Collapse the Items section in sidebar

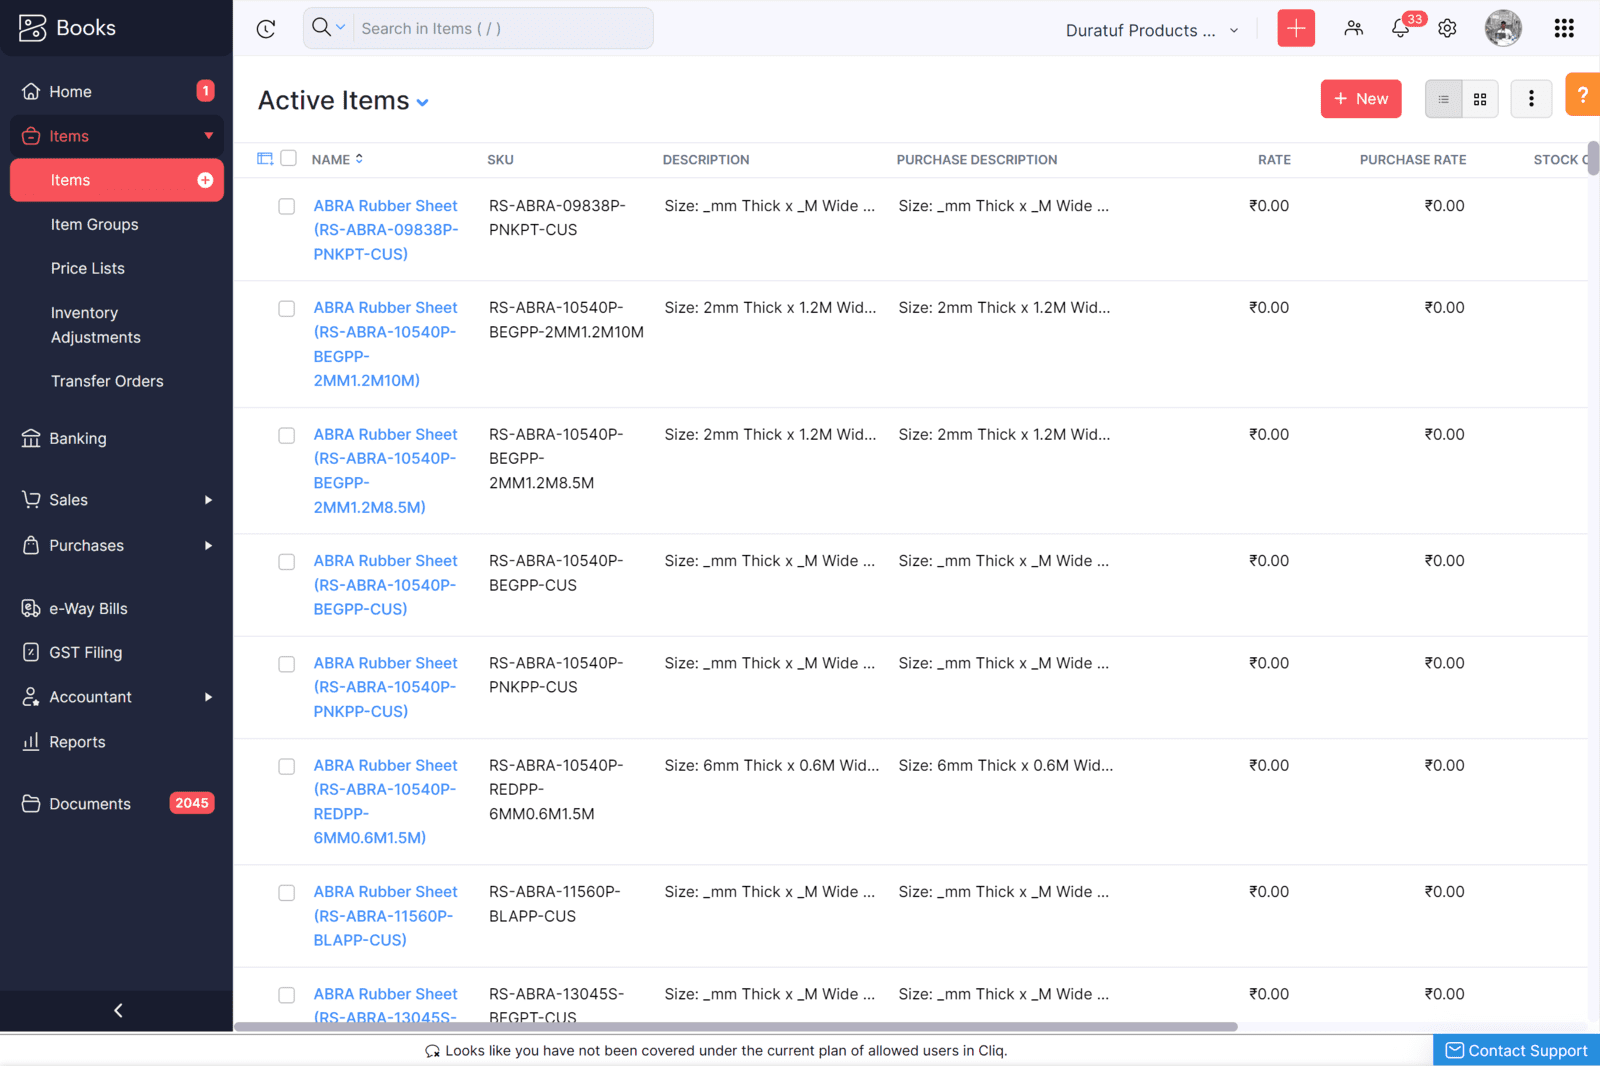pyautogui.click(x=209, y=136)
